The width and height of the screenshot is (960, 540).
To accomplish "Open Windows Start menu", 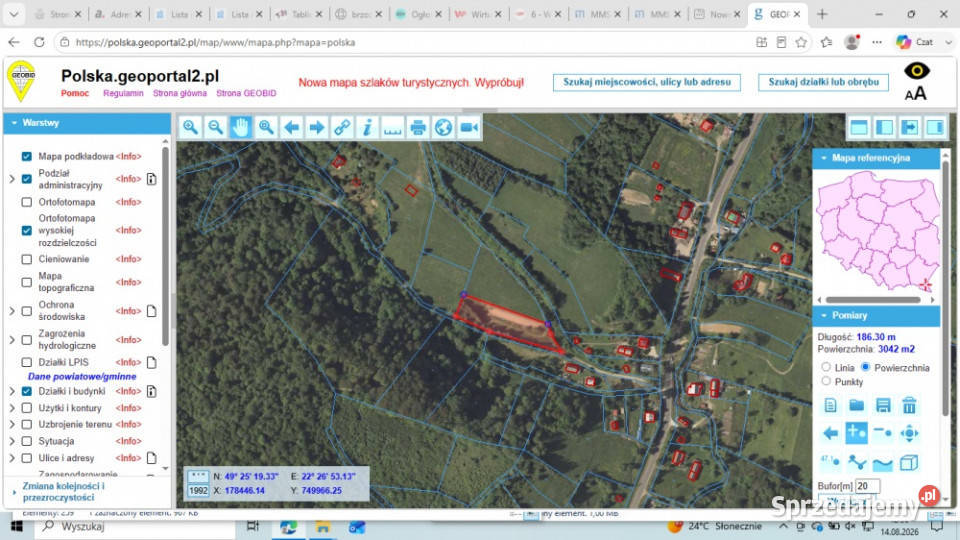I will (17, 527).
